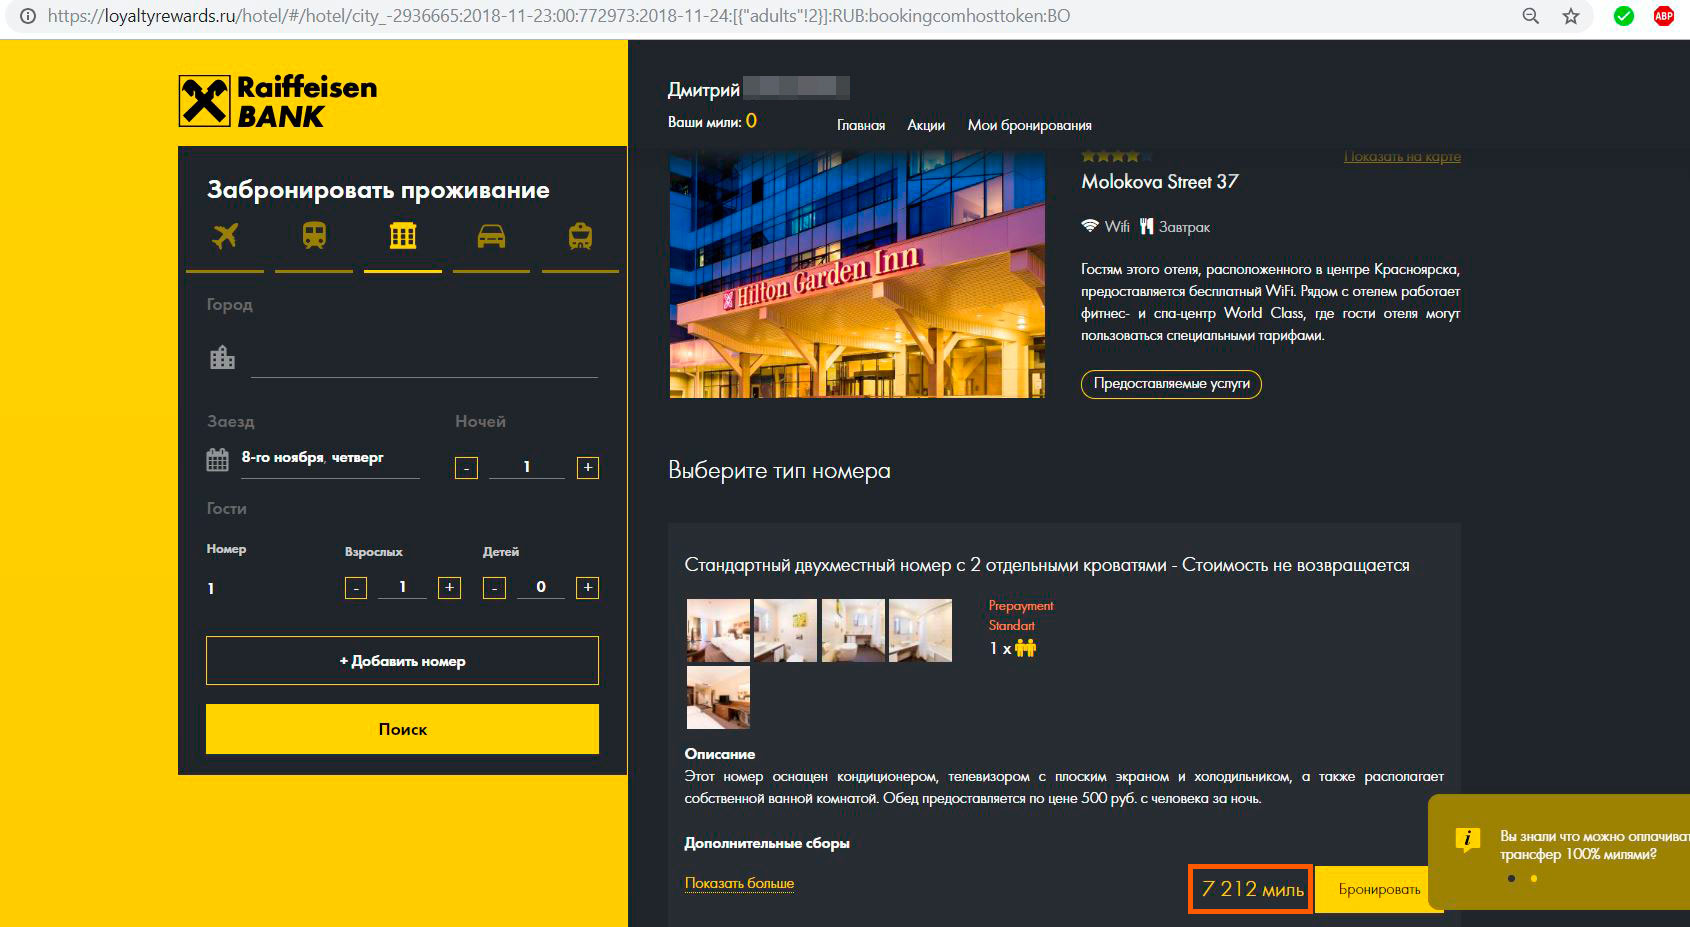
Task: Click the breakfast fork-knife icon
Action: 1146,227
